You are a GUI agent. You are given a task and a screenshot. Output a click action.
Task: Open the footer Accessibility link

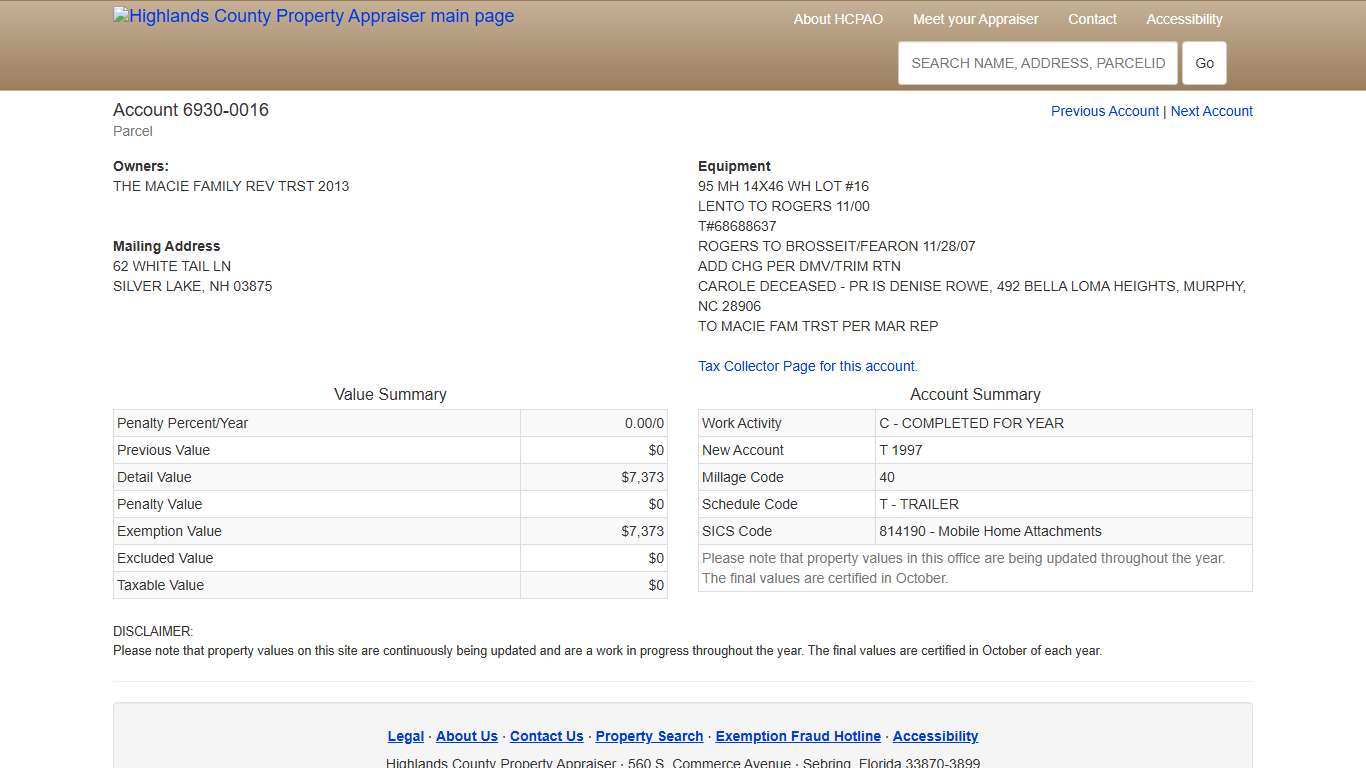935,736
